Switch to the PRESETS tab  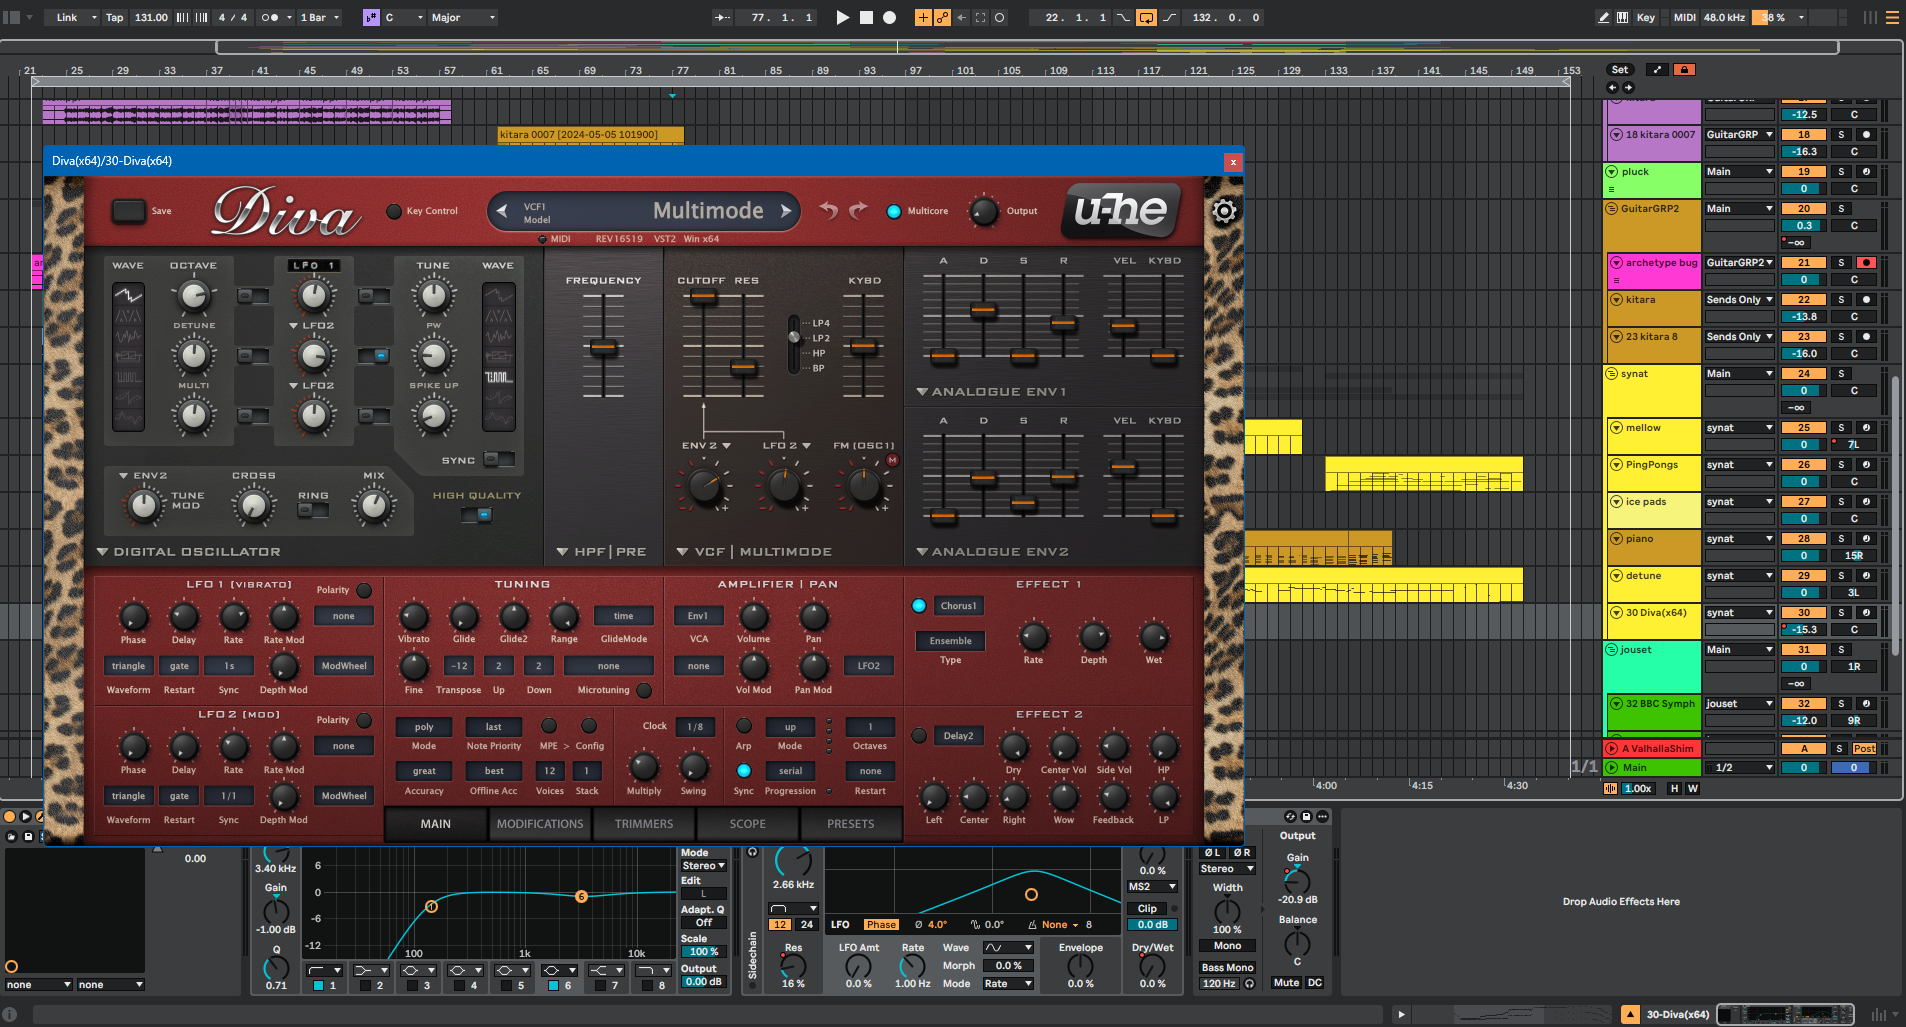[851, 824]
